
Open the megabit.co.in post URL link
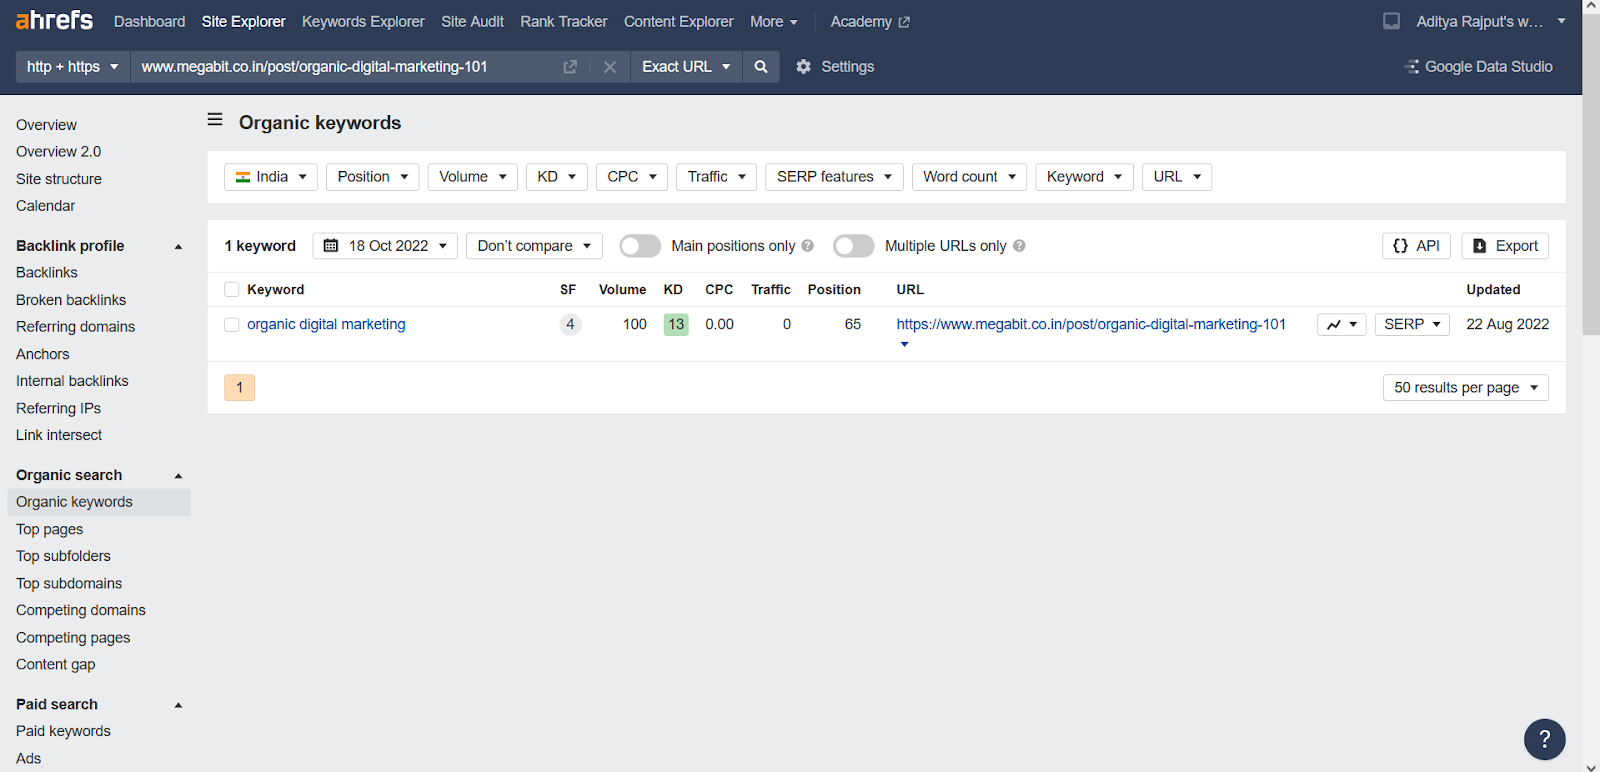pos(1091,324)
